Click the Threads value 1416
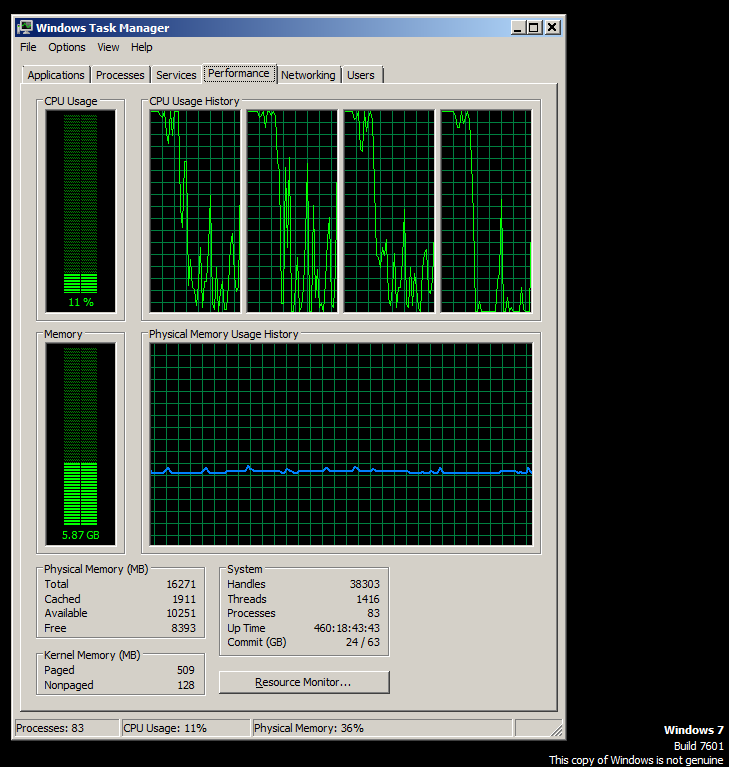The width and height of the screenshot is (729, 767). tap(368, 599)
